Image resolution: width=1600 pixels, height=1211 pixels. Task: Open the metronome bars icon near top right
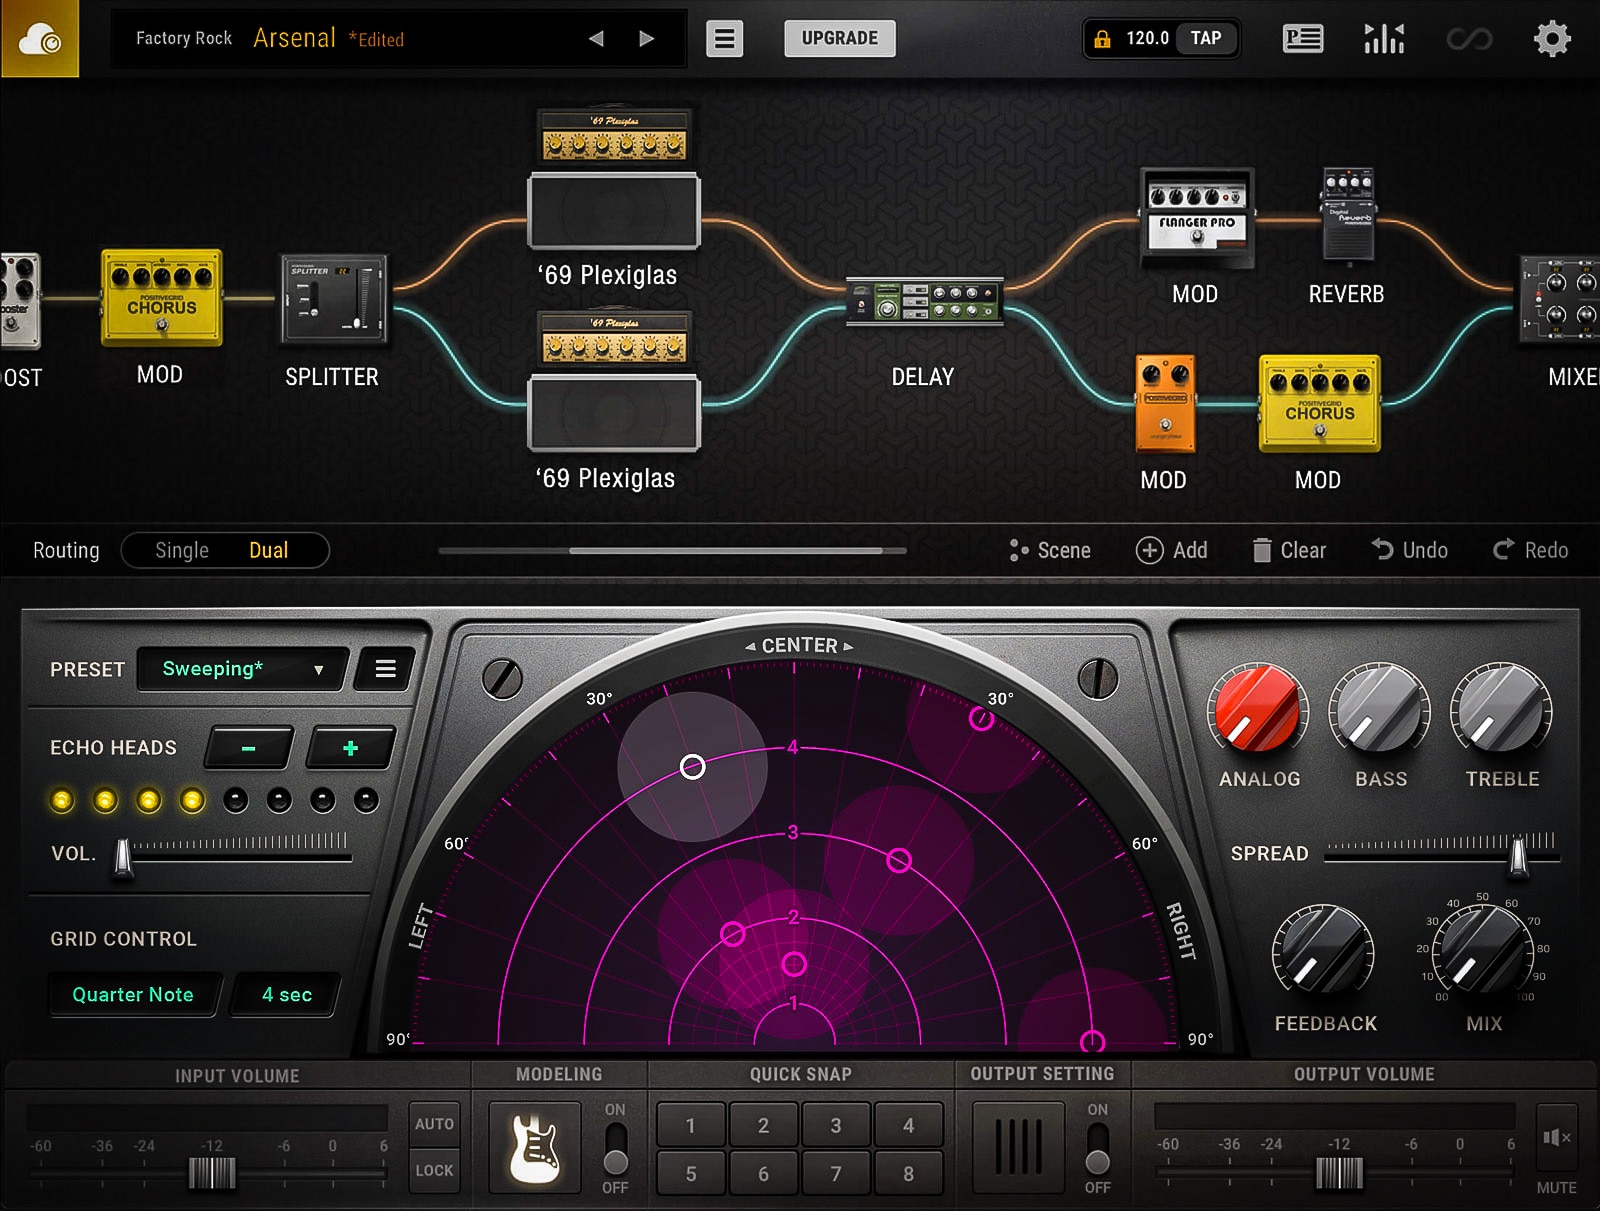pos(1384,38)
